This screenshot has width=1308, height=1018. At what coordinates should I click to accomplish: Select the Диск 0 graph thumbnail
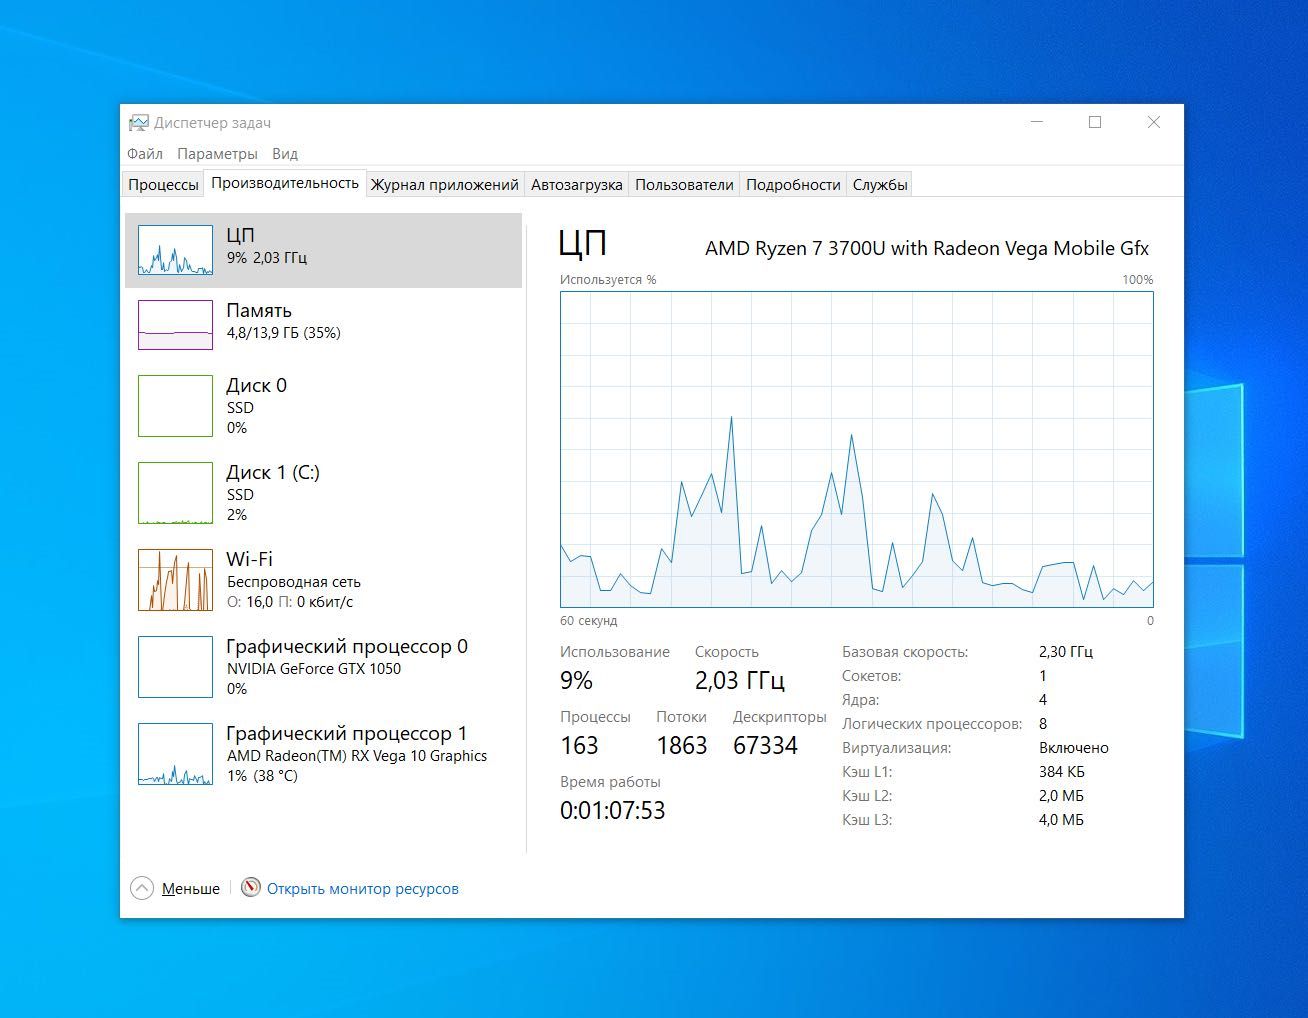(x=175, y=406)
